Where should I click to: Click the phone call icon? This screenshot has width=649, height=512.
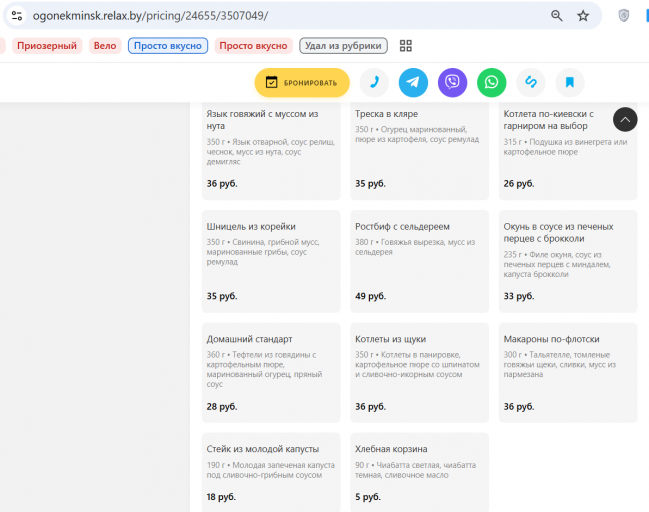(x=374, y=83)
